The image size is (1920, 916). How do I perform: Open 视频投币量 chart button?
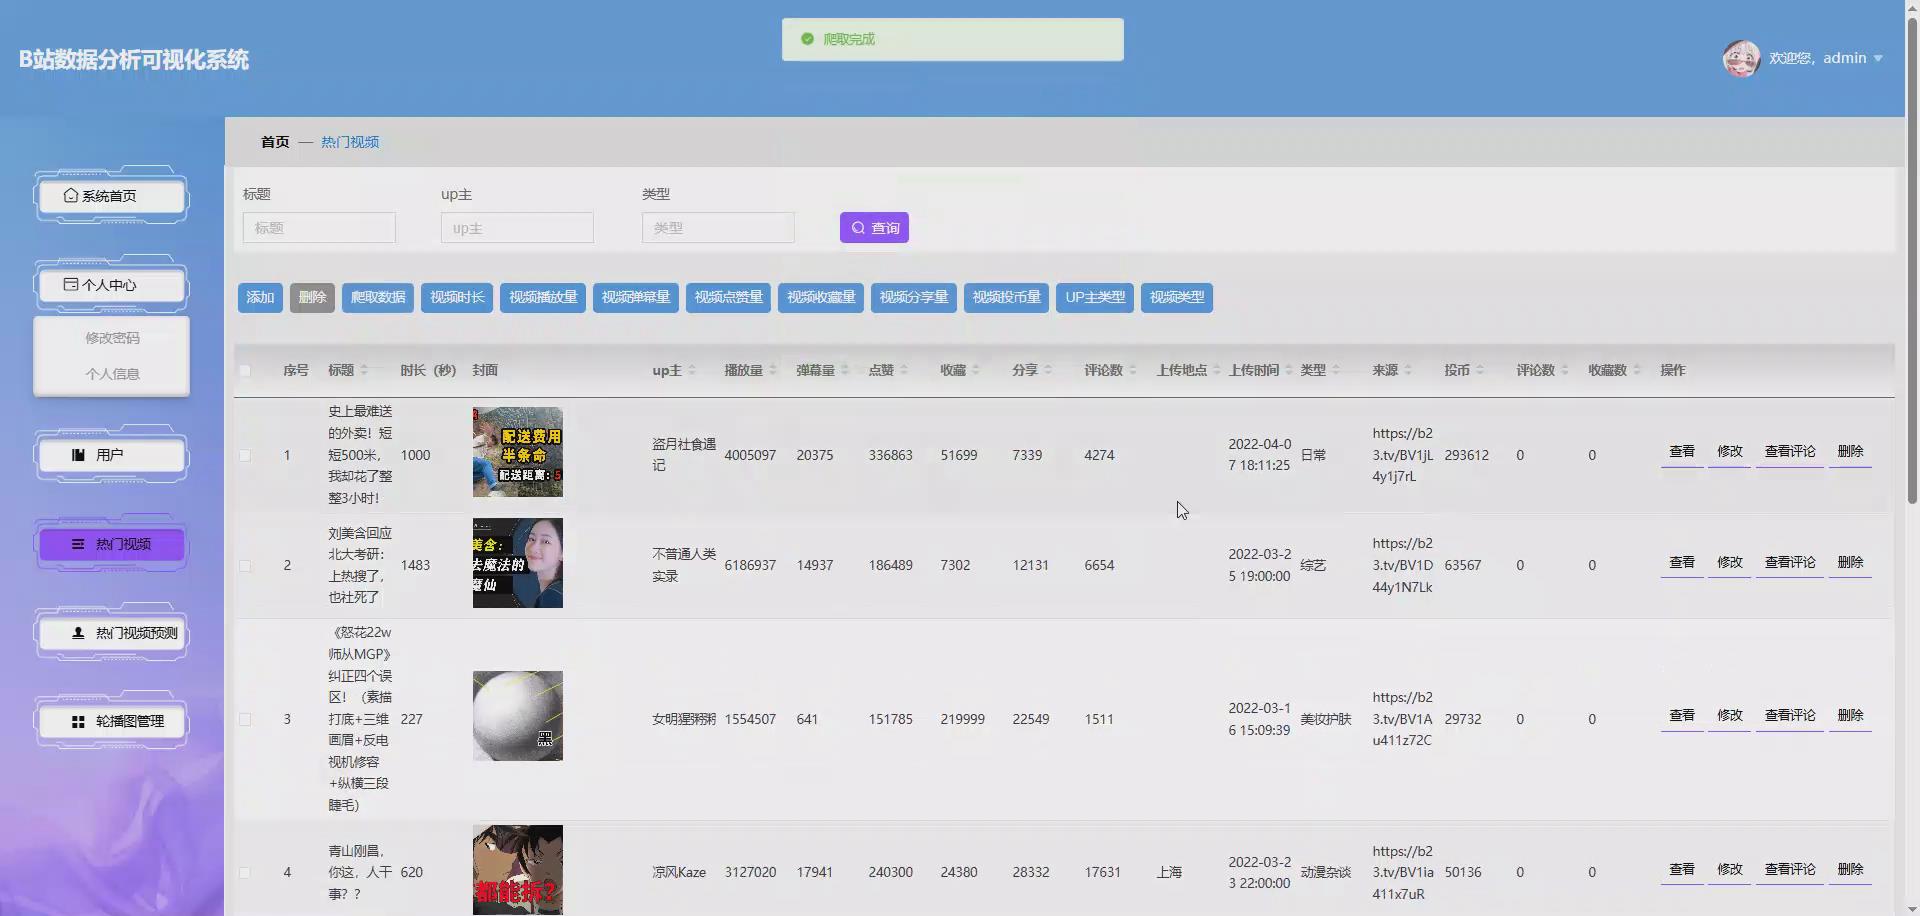1006,297
